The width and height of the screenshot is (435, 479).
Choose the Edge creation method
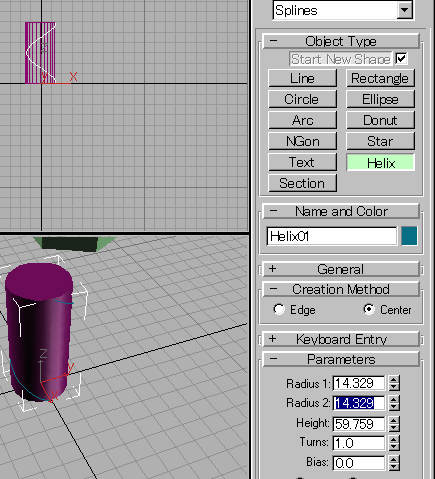click(x=279, y=310)
